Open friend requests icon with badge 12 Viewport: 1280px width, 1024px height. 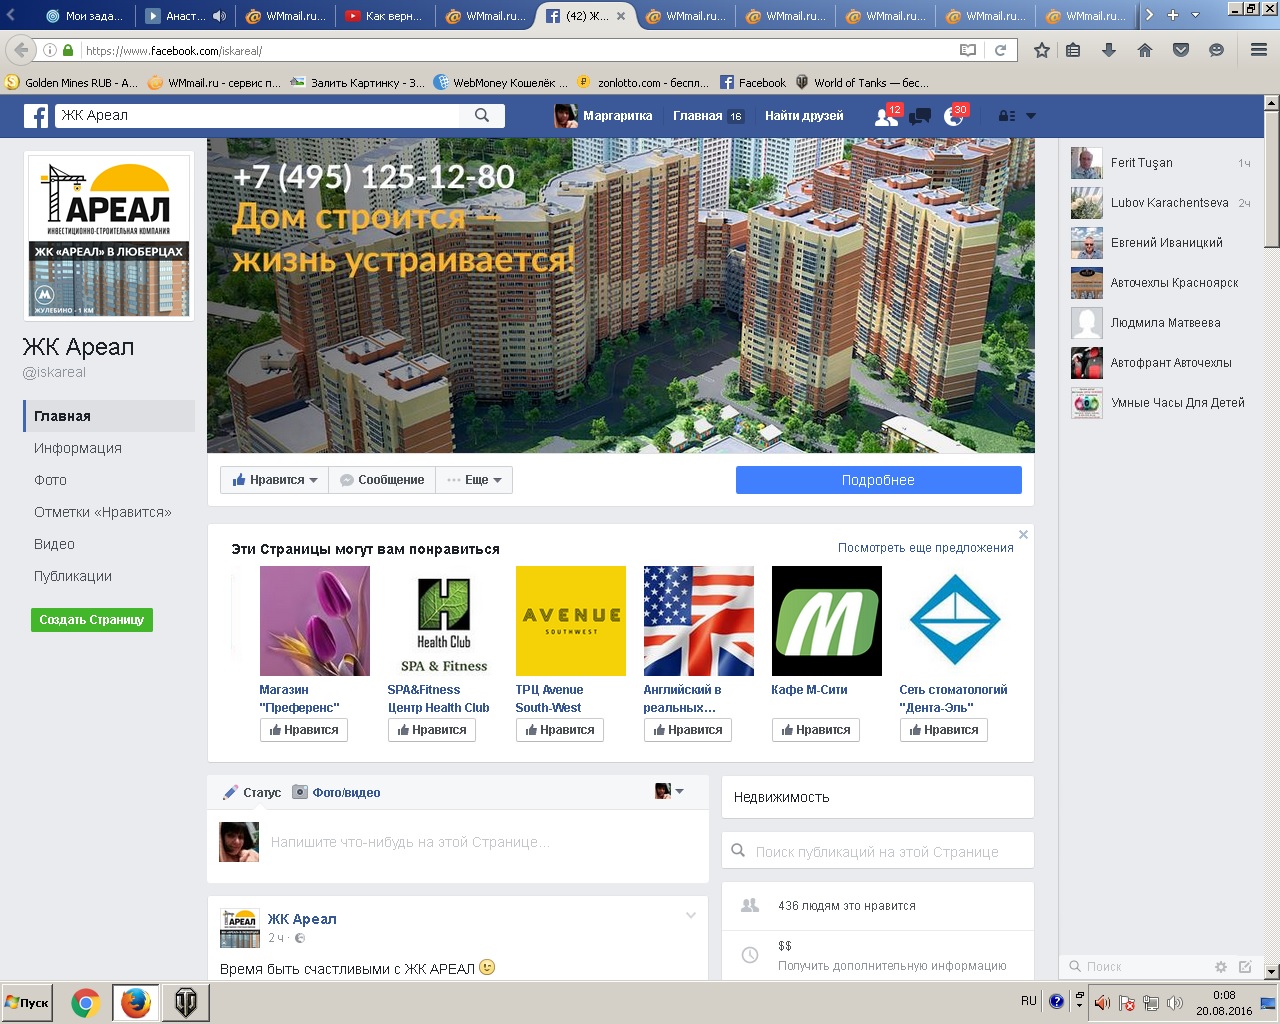[886, 116]
